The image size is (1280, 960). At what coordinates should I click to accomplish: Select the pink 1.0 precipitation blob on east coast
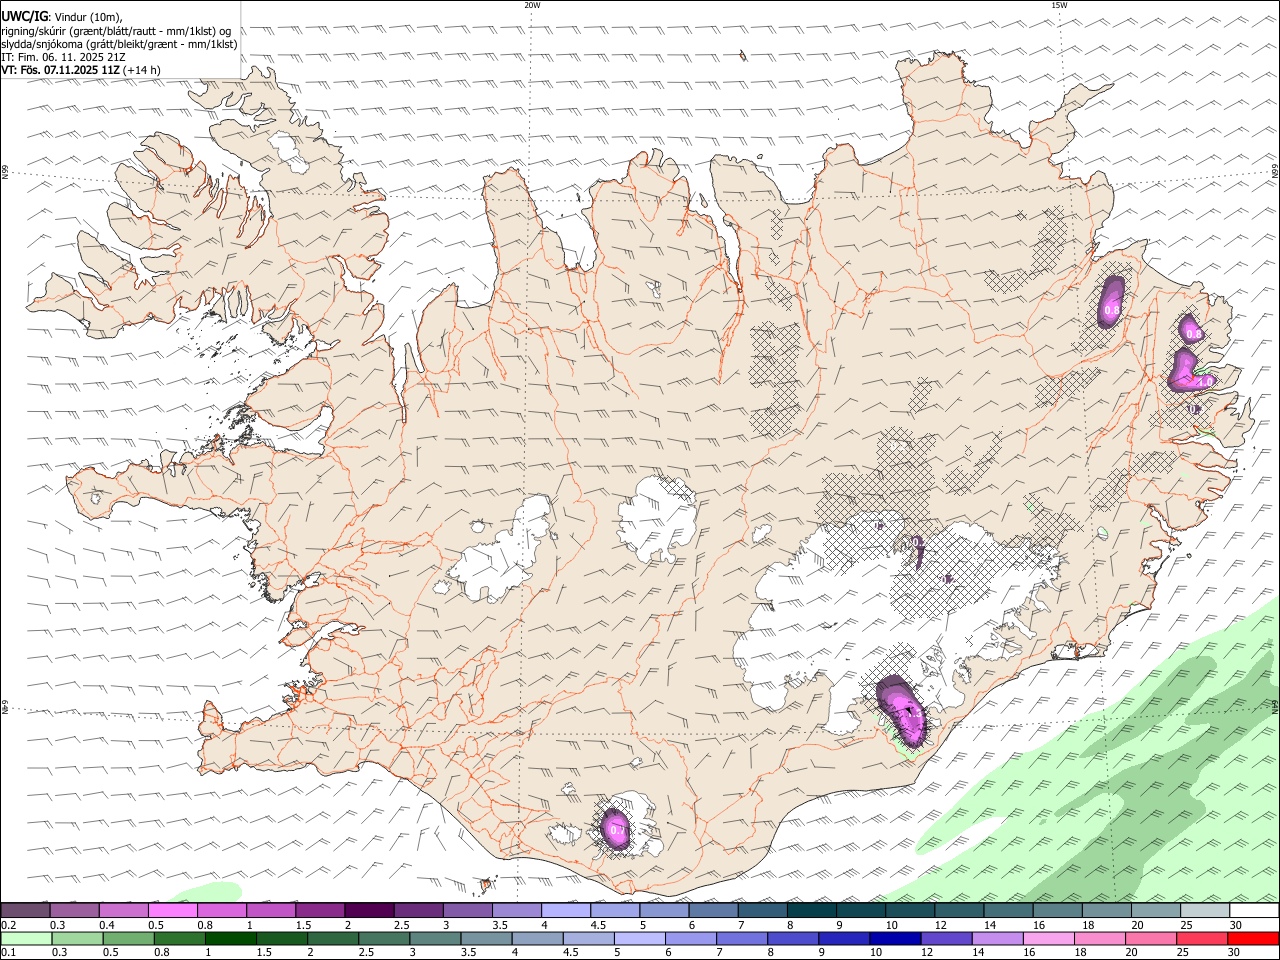1191,370
